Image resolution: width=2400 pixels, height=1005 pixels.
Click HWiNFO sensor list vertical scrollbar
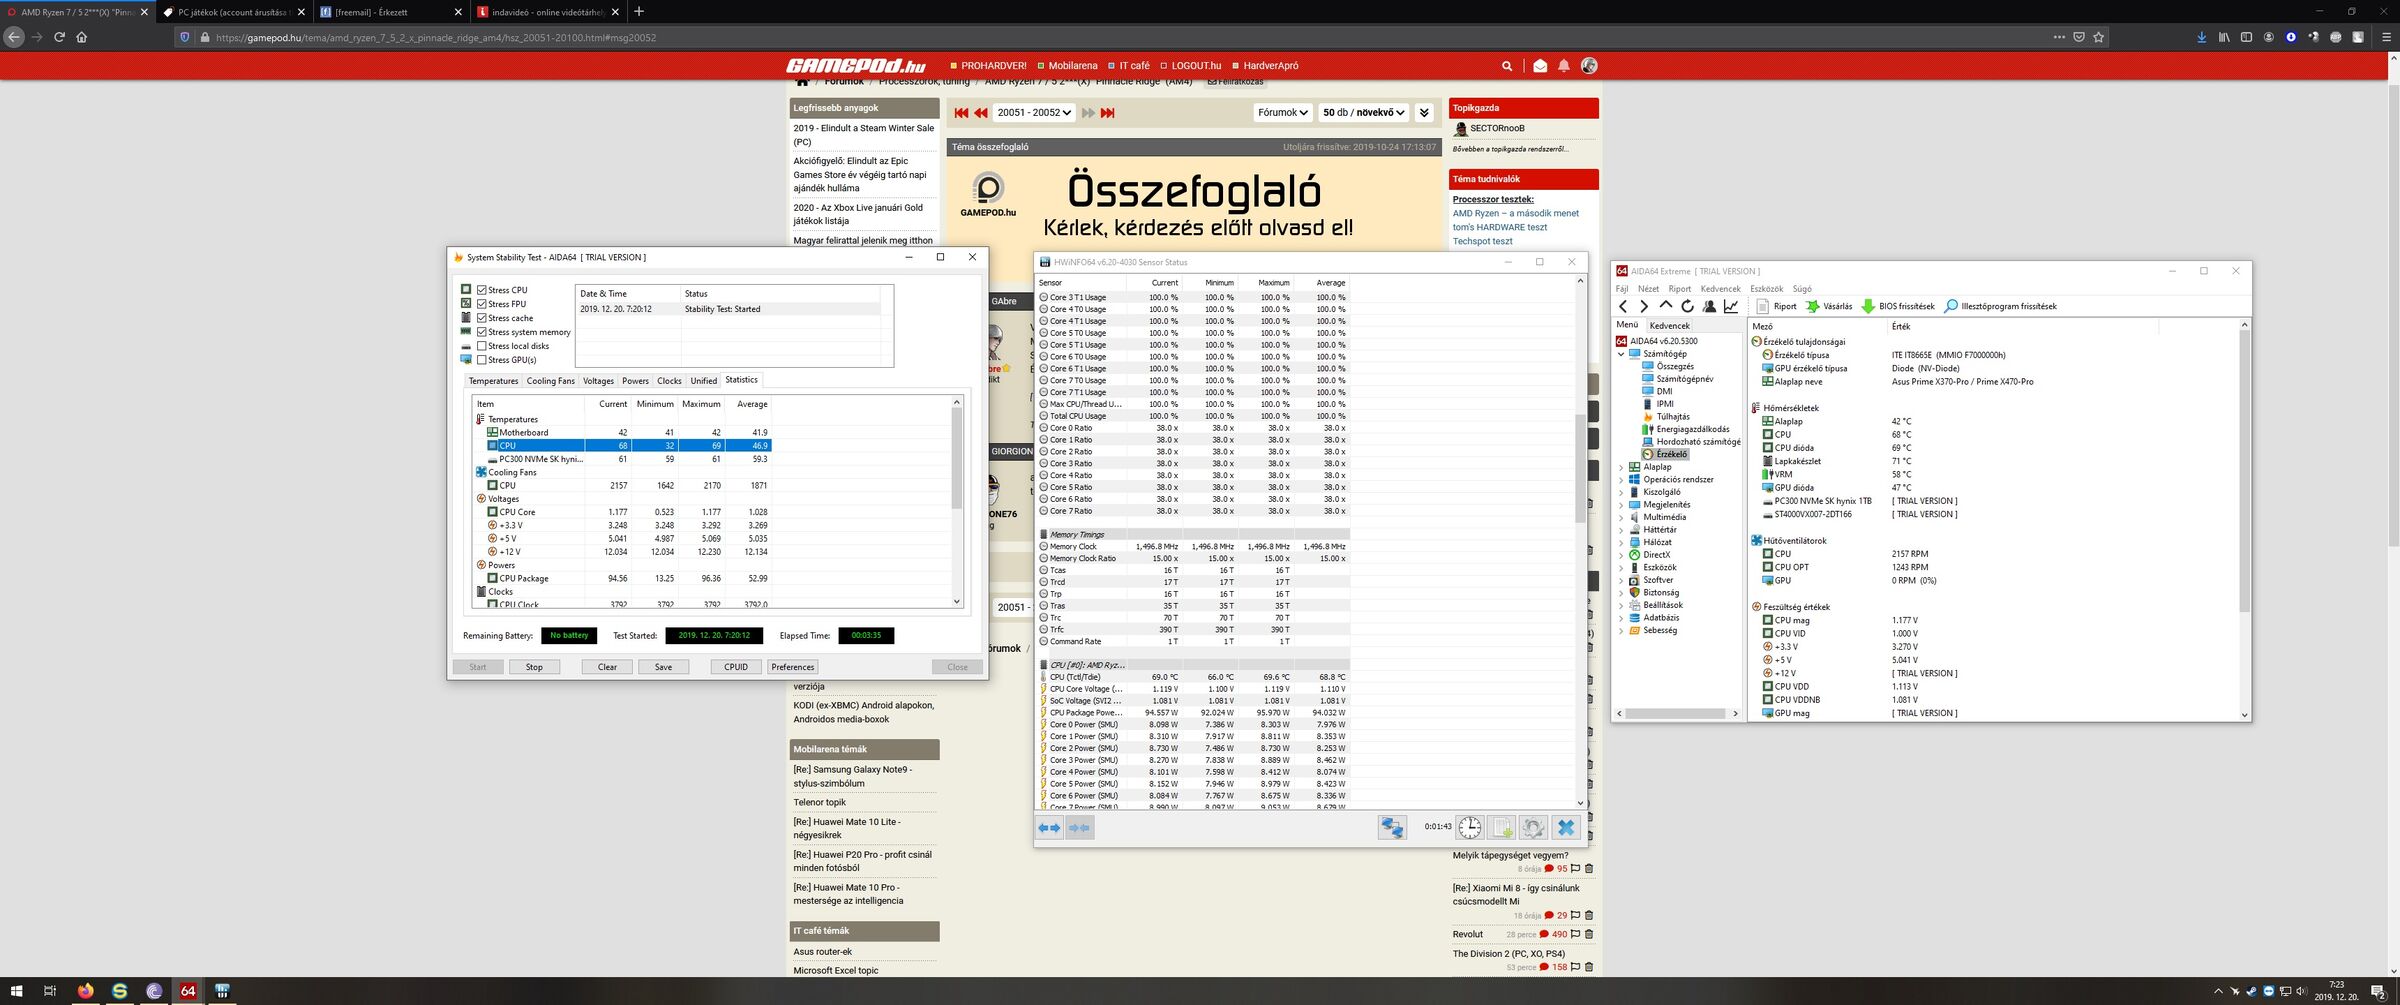pos(1580,541)
